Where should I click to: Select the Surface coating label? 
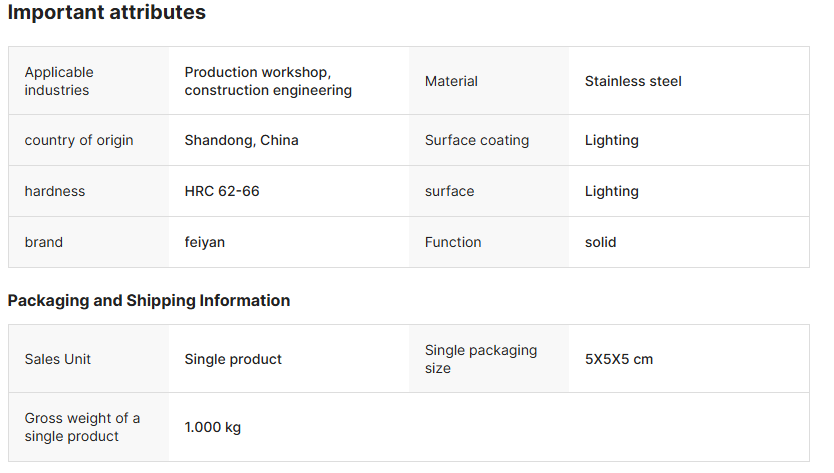[477, 140]
